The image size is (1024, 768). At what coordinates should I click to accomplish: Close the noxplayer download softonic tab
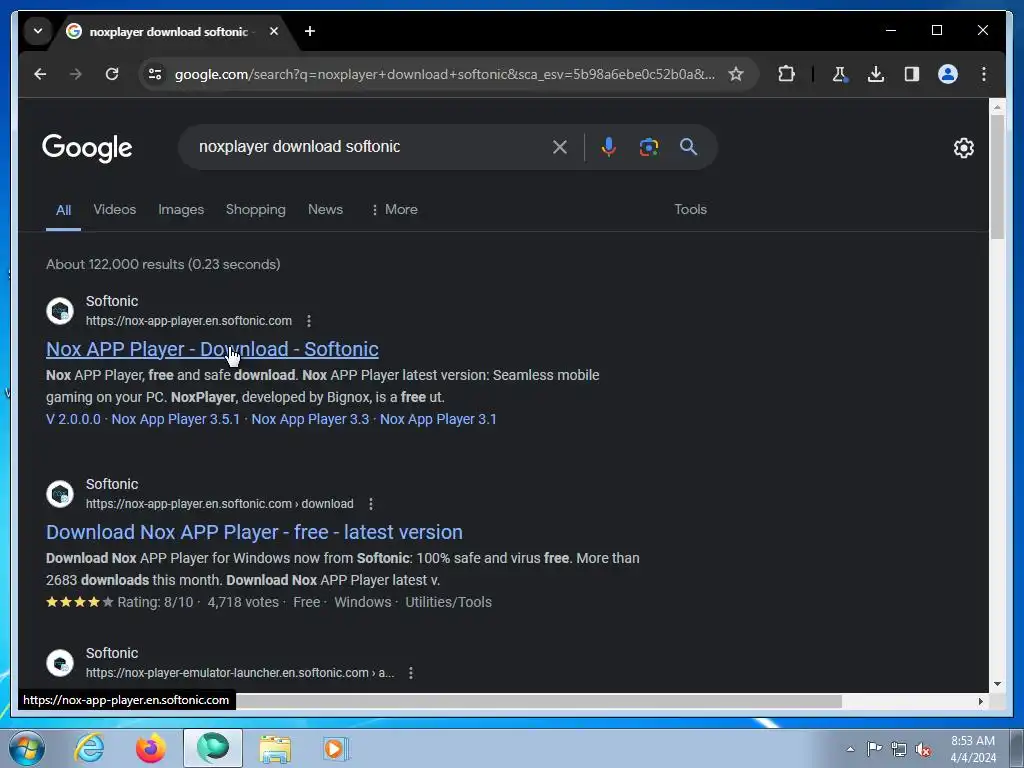point(274,31)
